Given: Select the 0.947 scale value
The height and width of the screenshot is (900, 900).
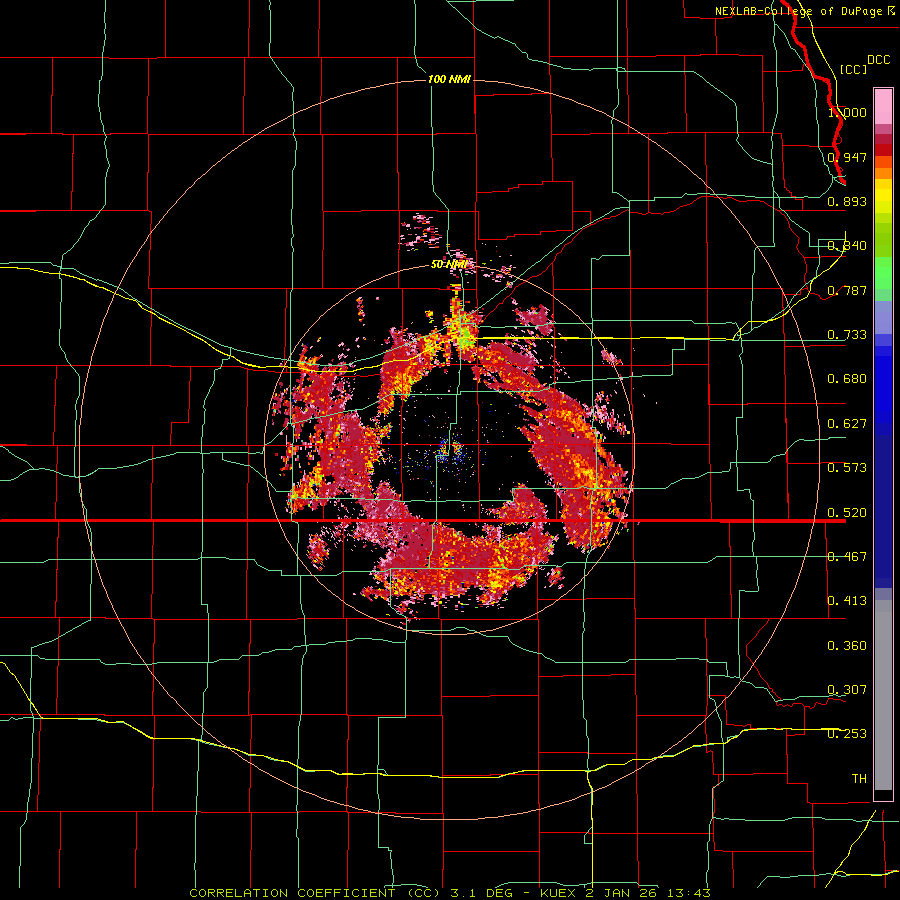Looking at the screenshot, I should coord(847,157).
